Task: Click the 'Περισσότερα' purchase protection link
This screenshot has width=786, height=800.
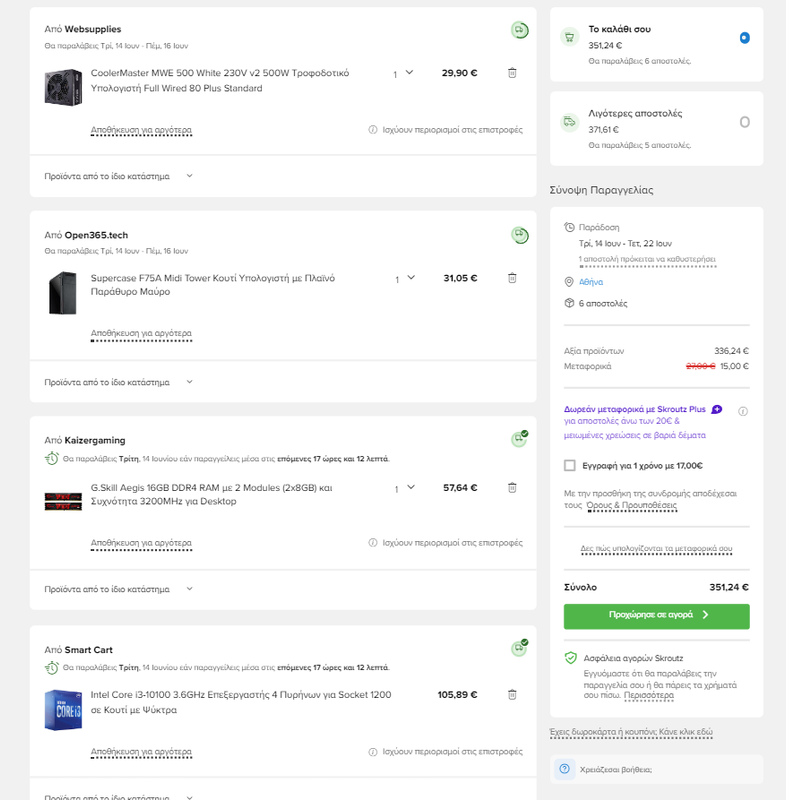Action: tap(649, 695)
